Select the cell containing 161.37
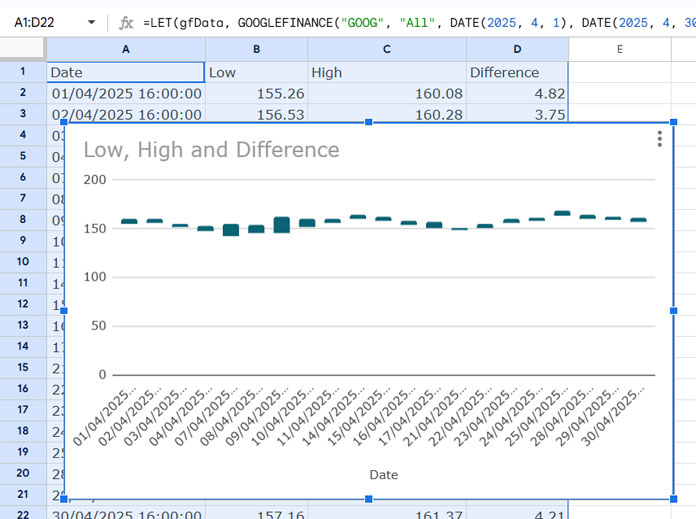Screen dimensions: 696x519 pos(387,514)
